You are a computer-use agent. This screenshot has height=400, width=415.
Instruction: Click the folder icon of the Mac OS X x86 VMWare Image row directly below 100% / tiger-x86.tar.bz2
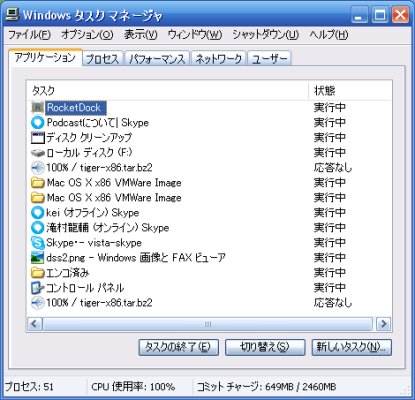(x=37, y=183)
